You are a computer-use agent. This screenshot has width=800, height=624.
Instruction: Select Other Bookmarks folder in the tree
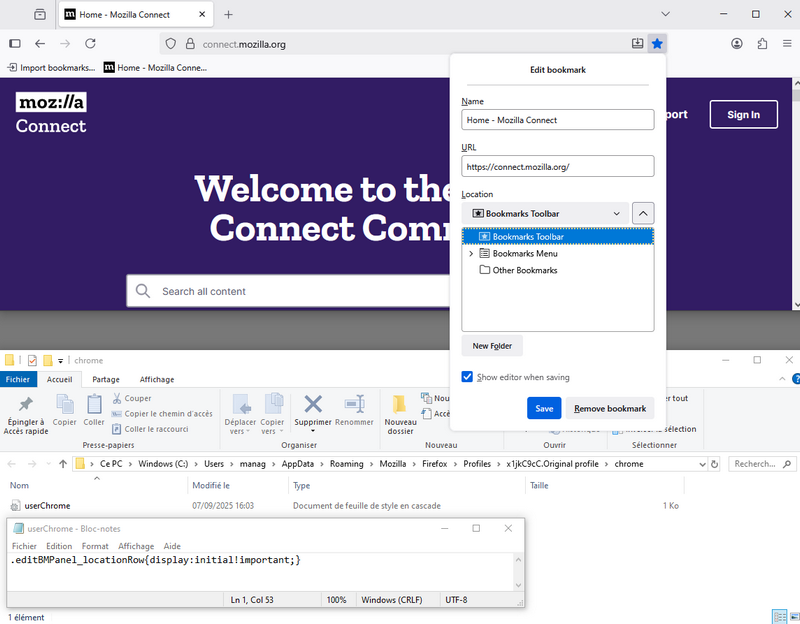coord(524,271)
